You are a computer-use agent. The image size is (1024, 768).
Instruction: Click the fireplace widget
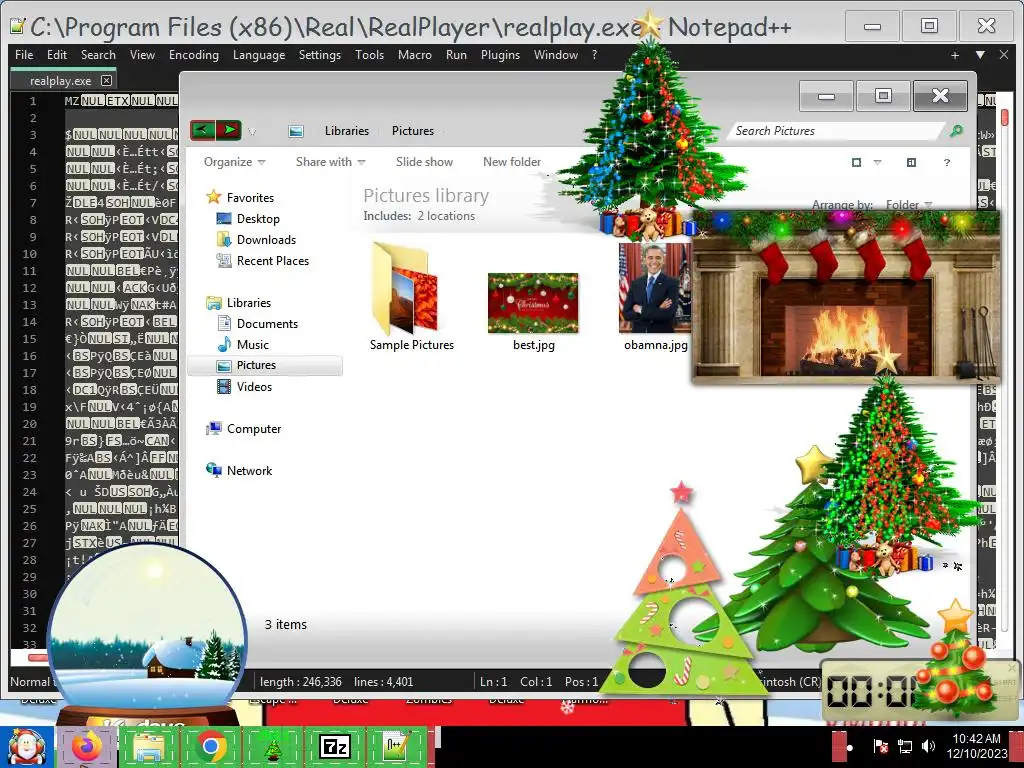[846, 297]
